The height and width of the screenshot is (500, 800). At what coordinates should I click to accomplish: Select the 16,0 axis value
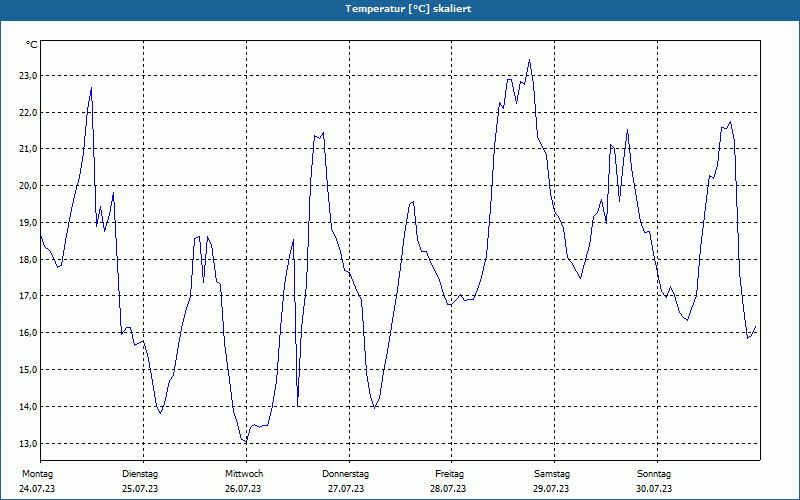click(28, 332)
